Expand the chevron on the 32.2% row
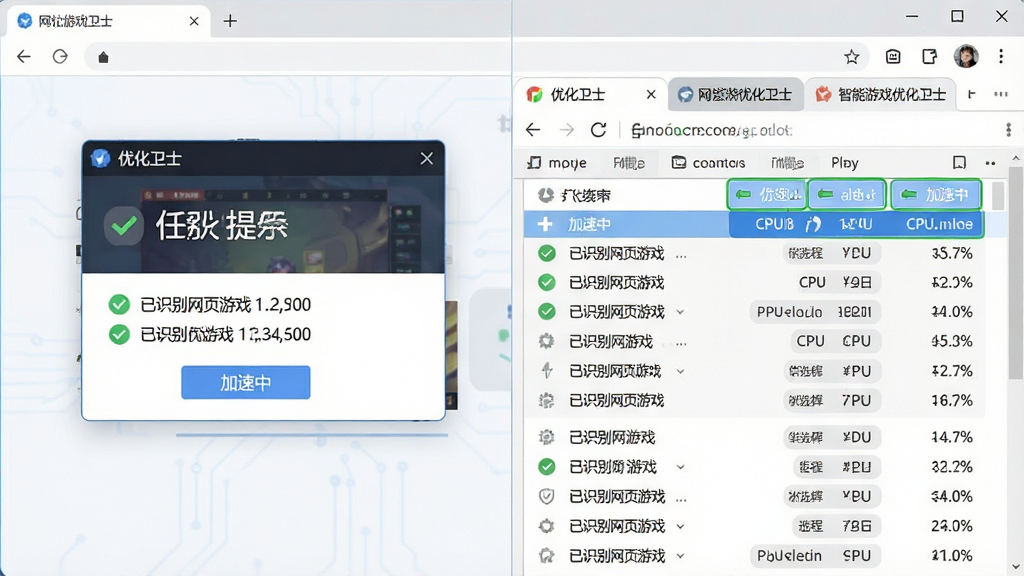Image resolution: width=1024 pixels, height=576 pixels. click(680, 468)
